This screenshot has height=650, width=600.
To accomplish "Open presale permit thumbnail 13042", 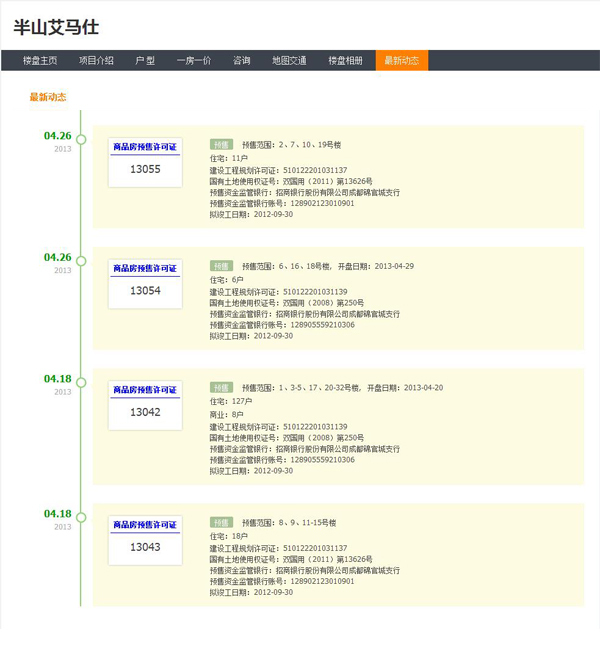I will [145, 404].
